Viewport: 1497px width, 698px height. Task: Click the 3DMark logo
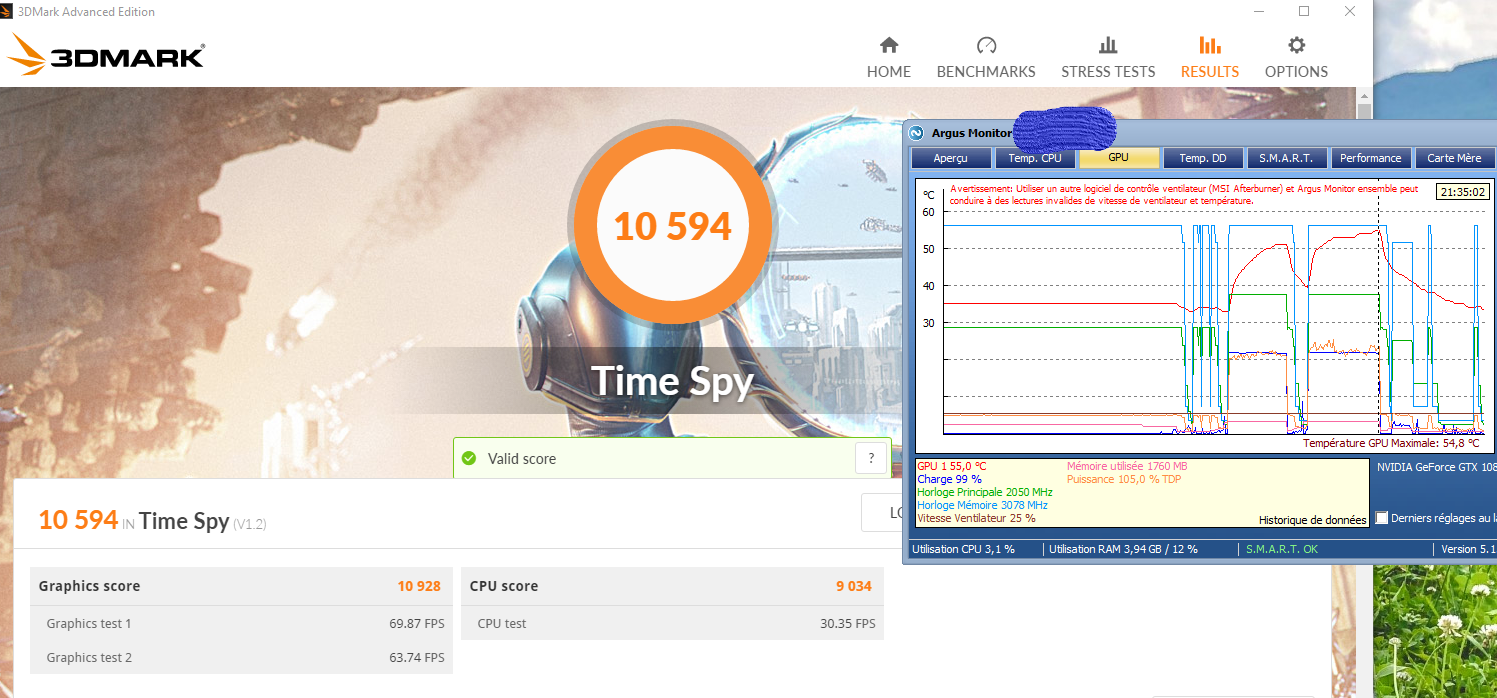click(x=106, y=55)
